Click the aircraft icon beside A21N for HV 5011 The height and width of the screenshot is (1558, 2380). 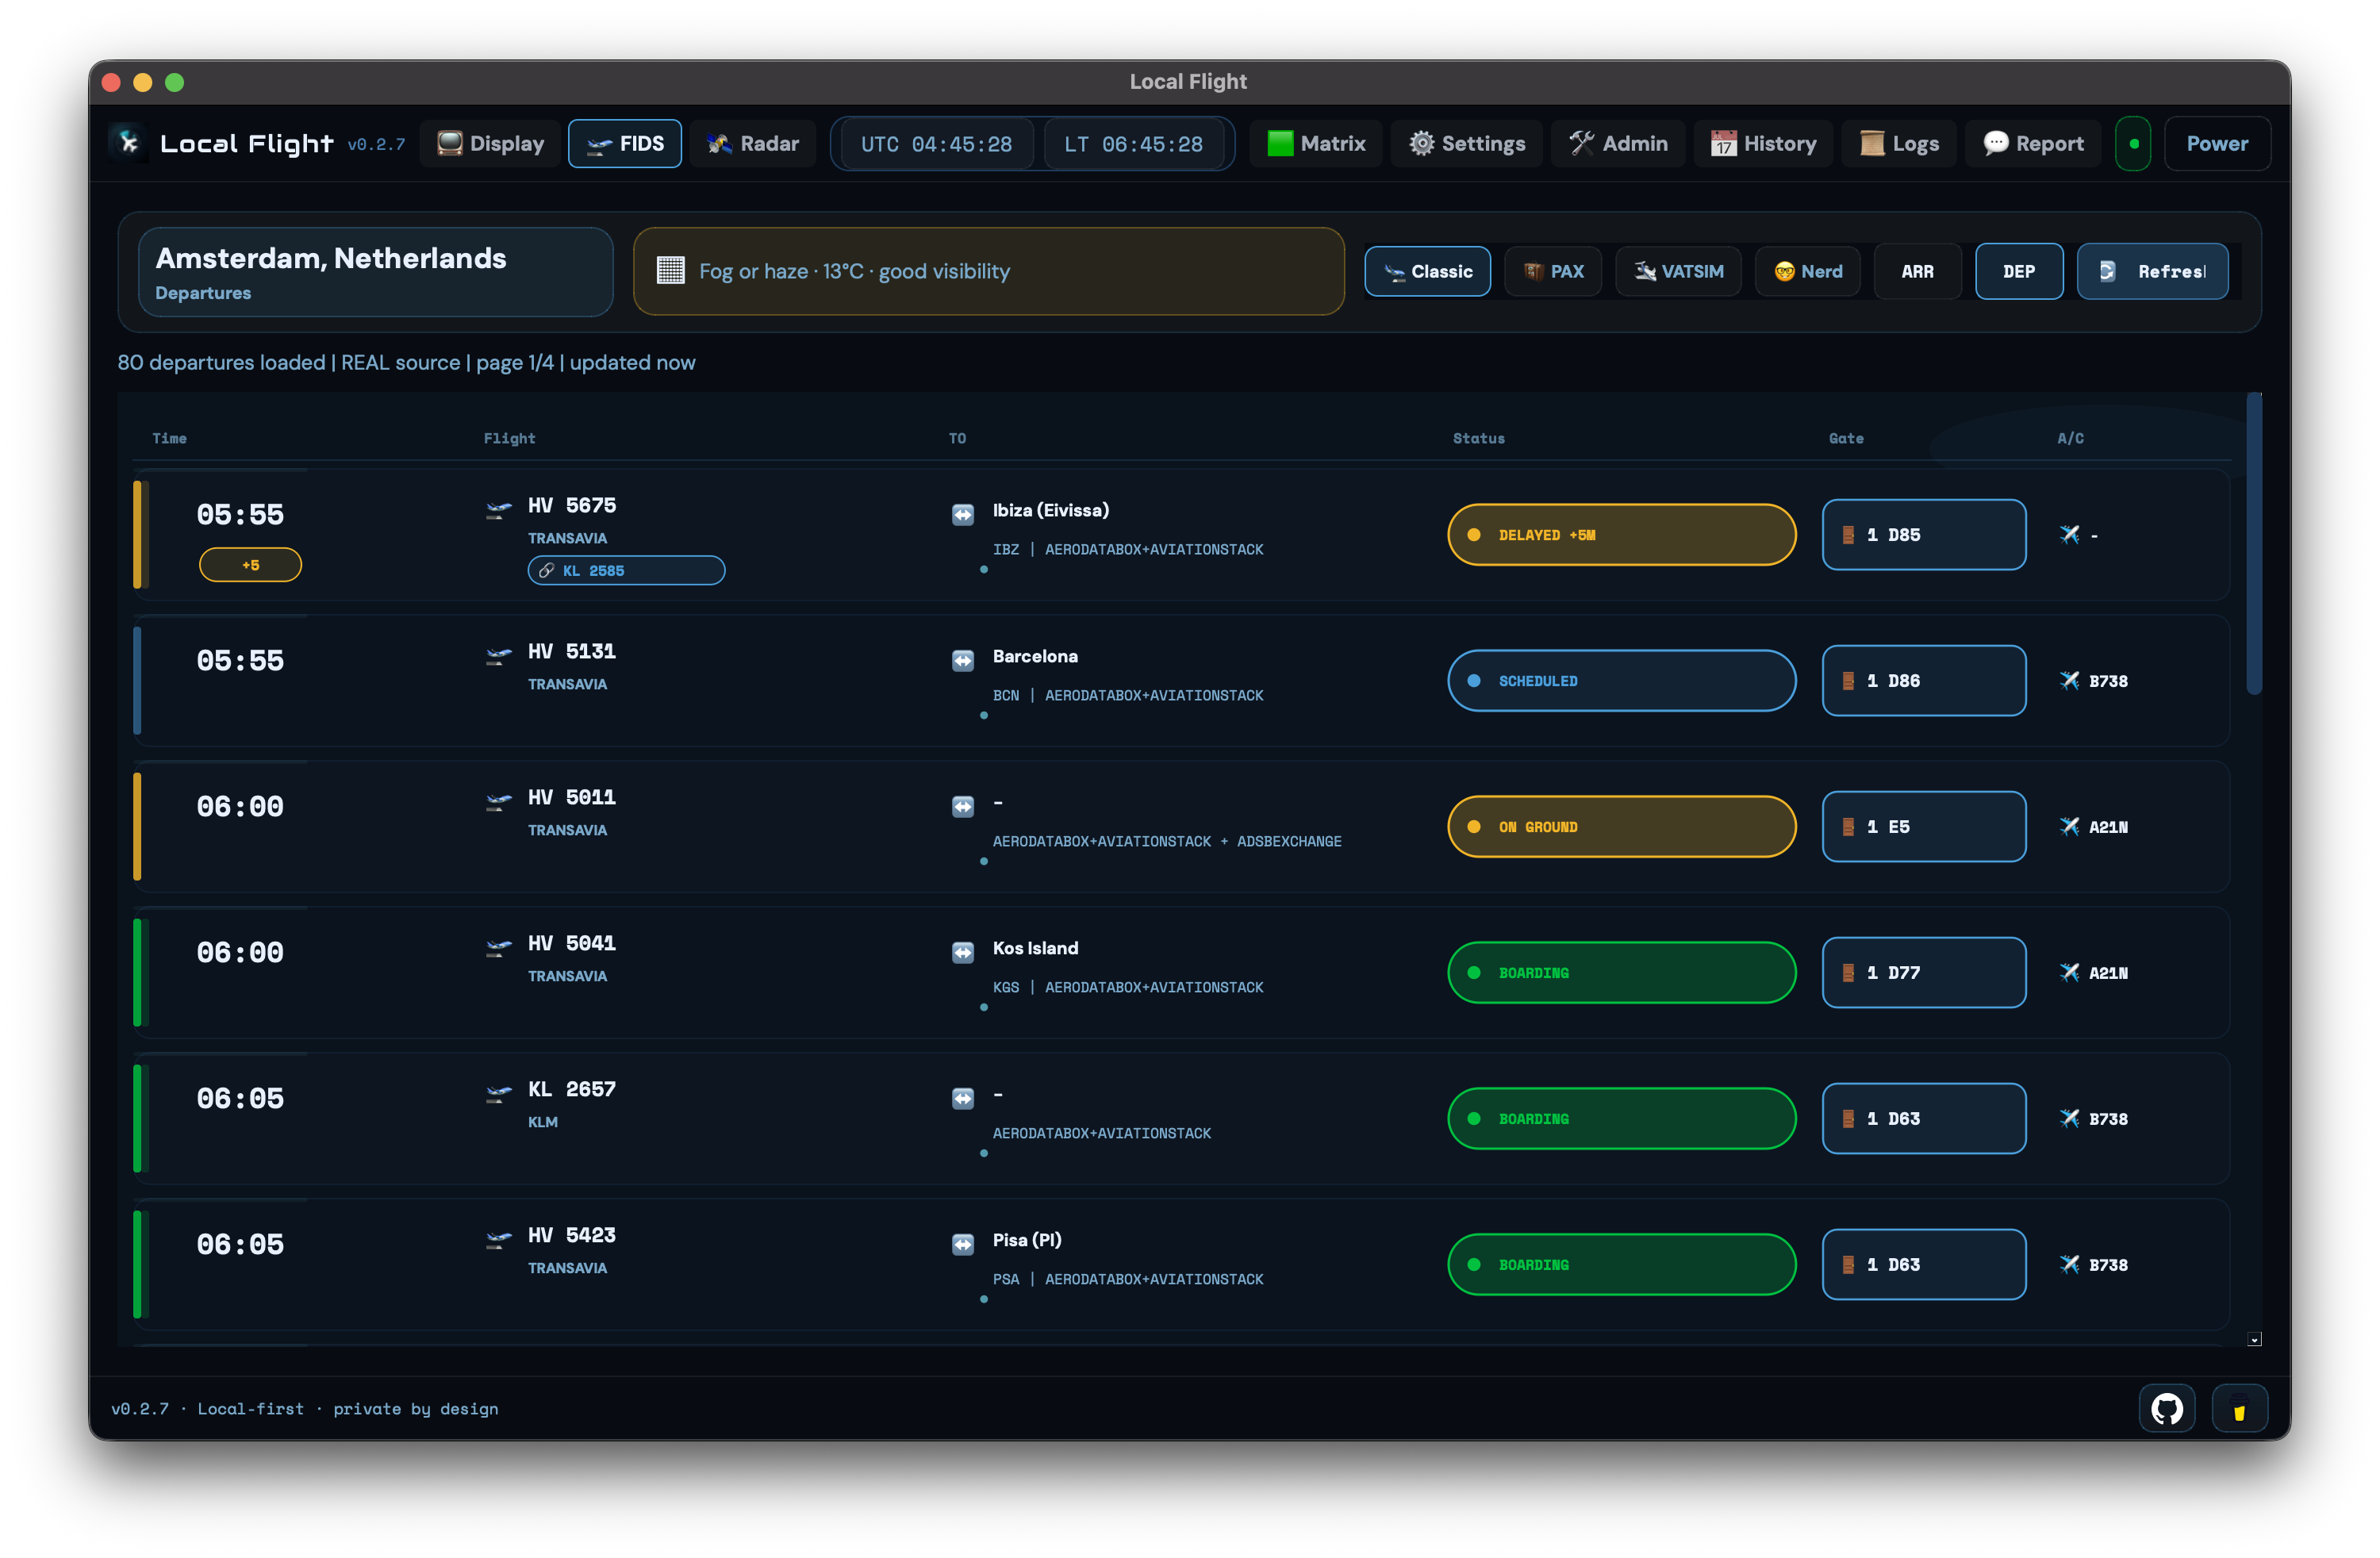pyautogui.click(x=2069, y=826)
